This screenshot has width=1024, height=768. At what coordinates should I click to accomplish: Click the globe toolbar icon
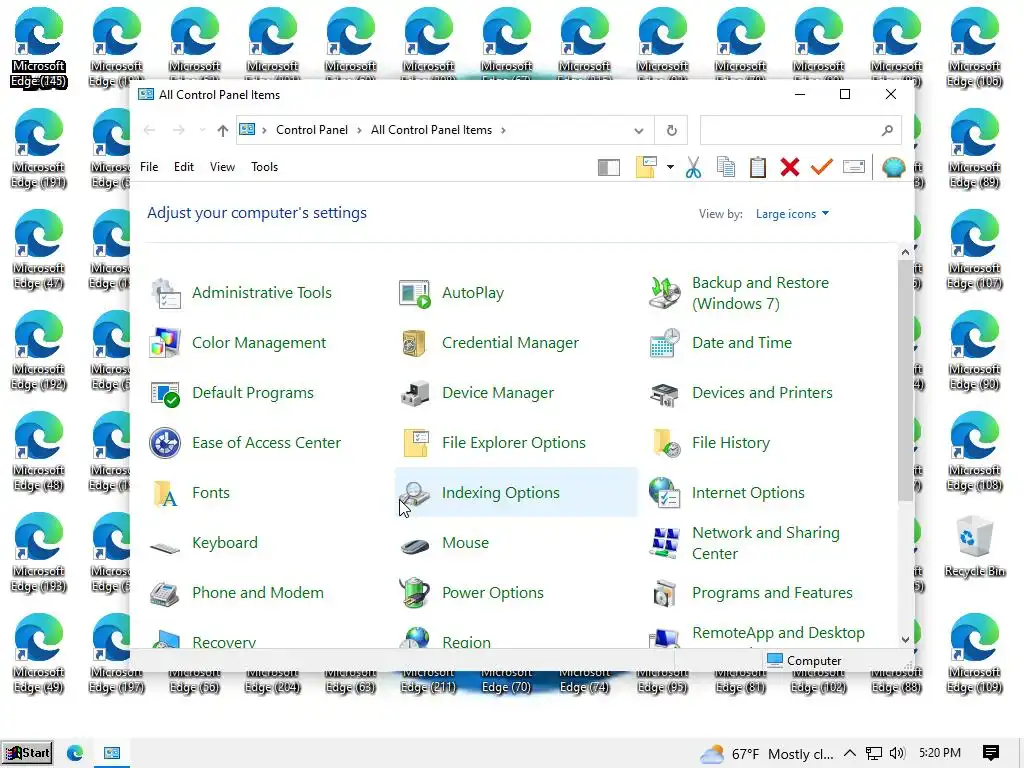893,167
